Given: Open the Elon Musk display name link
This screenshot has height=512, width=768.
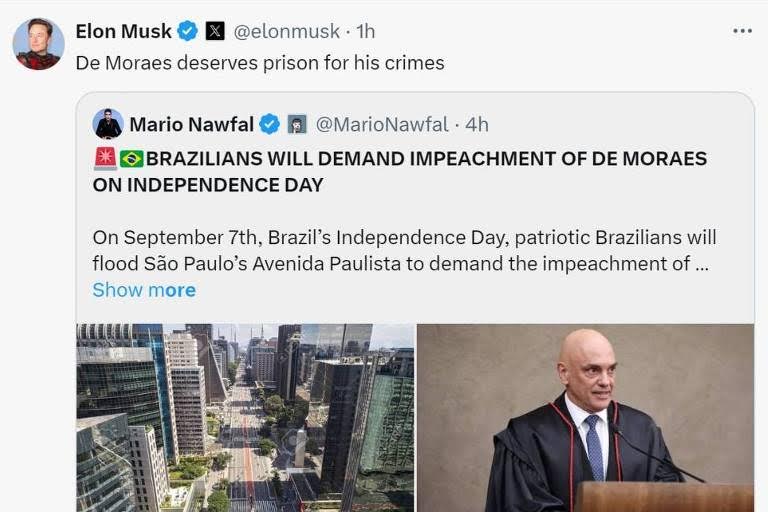Looking at the screenshot, I should pos(124,31).
